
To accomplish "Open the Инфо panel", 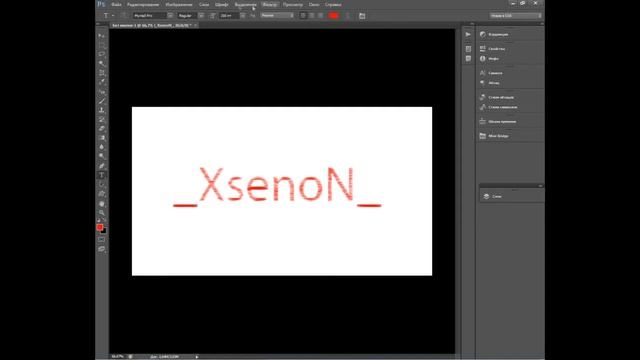I will 493,59.
